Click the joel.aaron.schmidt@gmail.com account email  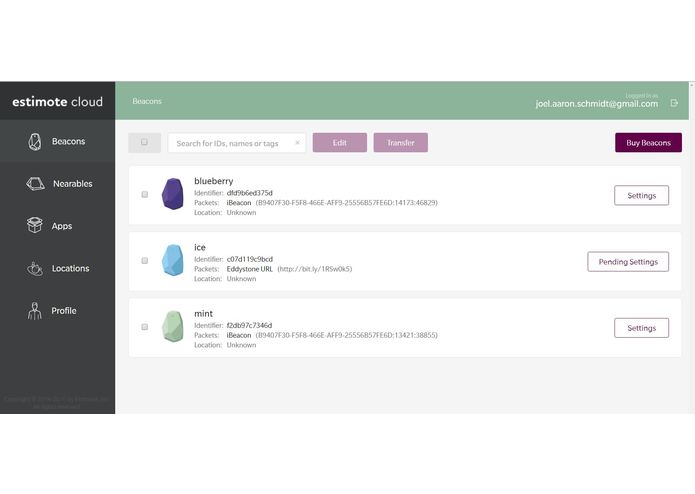tap(597, 104)
